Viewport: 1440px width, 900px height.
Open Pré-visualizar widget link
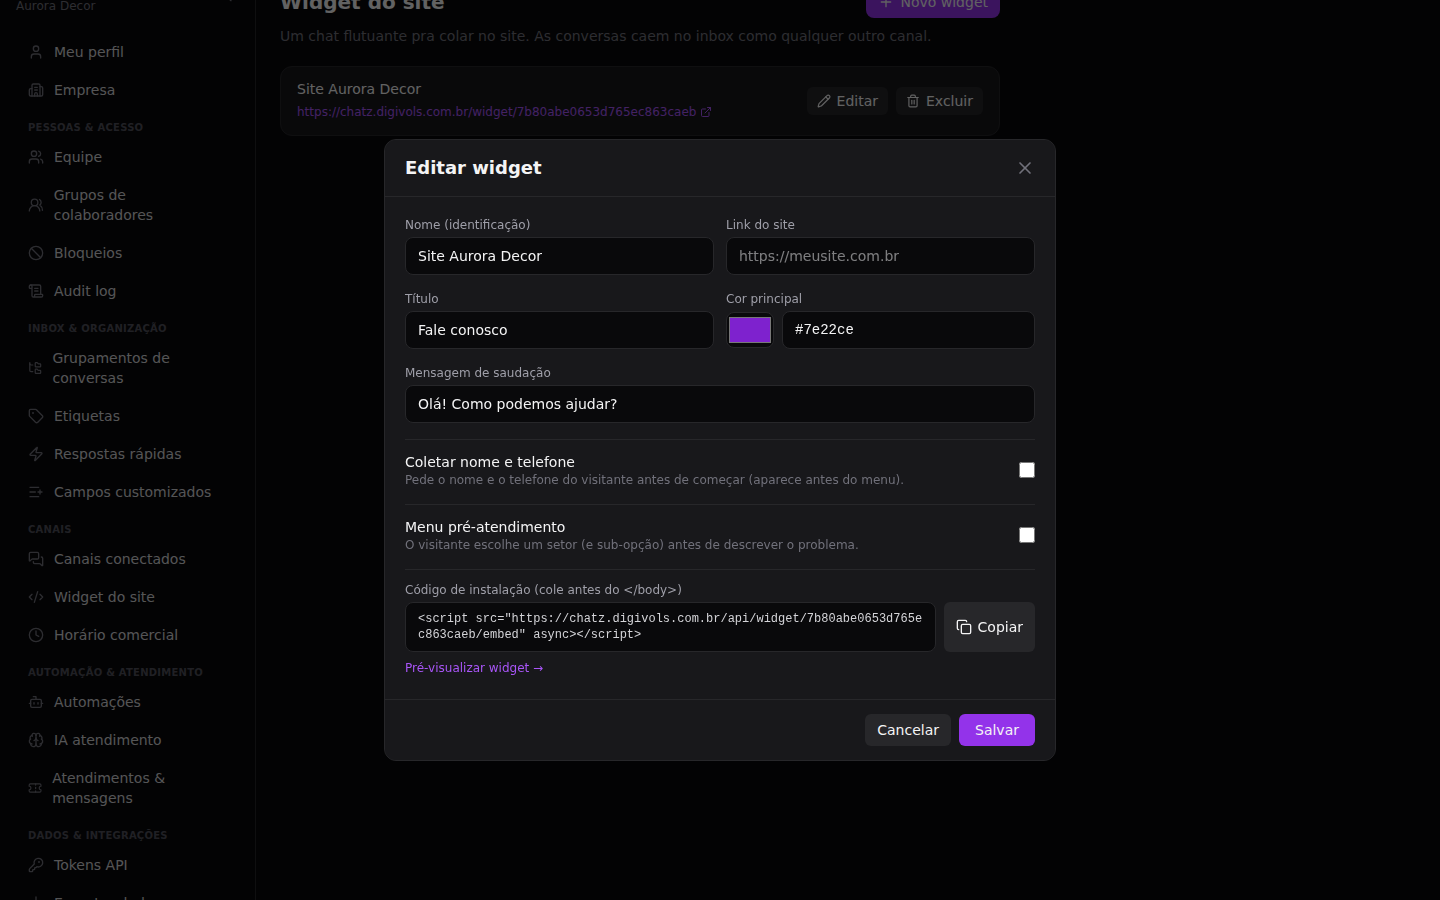[x=474, y=668]
